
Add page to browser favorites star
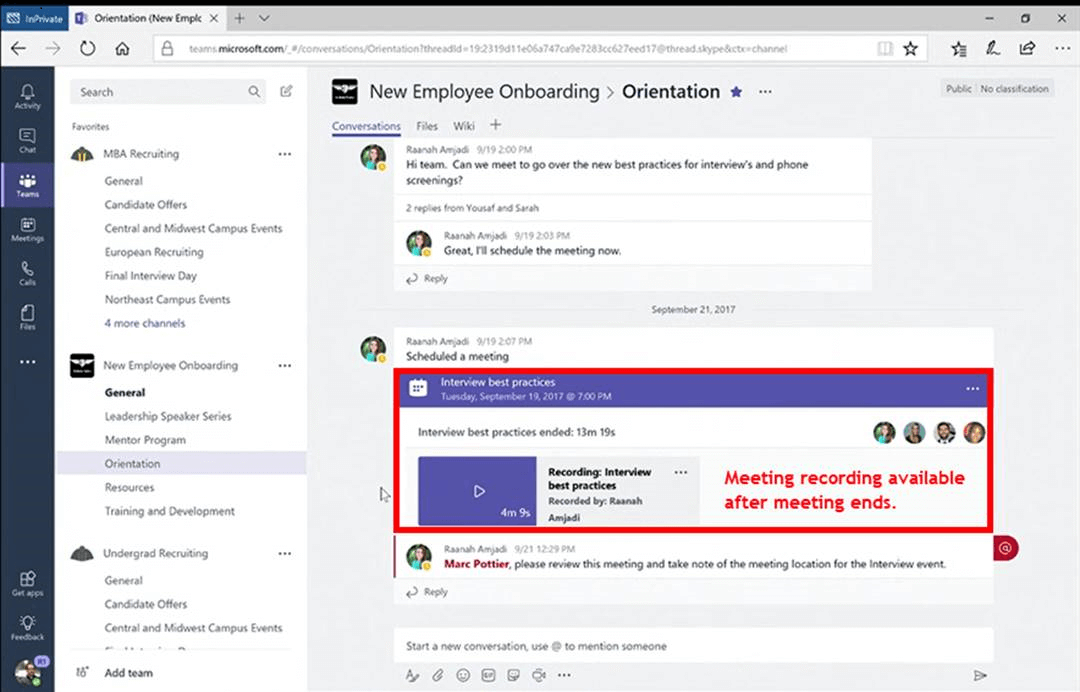911,48
